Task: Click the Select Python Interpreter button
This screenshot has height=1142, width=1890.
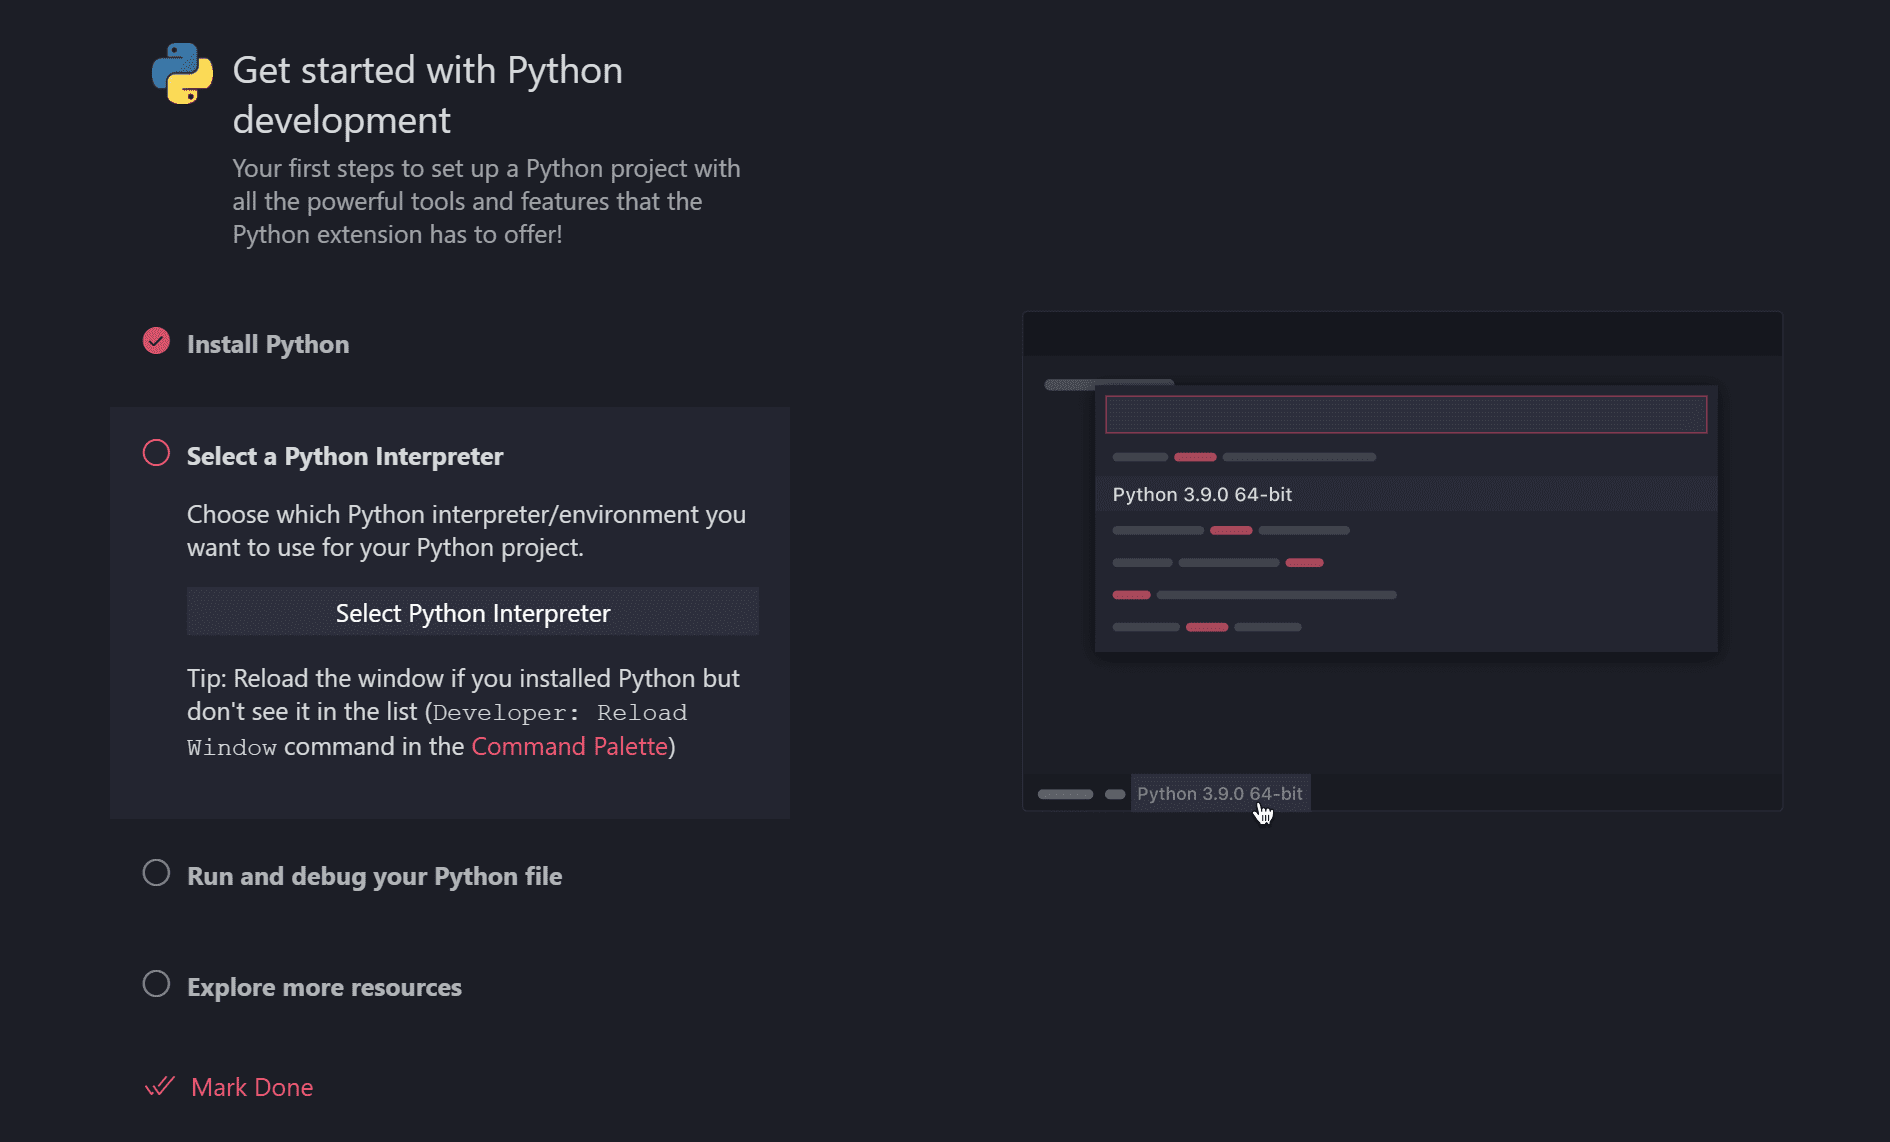Action: (472, 611)
